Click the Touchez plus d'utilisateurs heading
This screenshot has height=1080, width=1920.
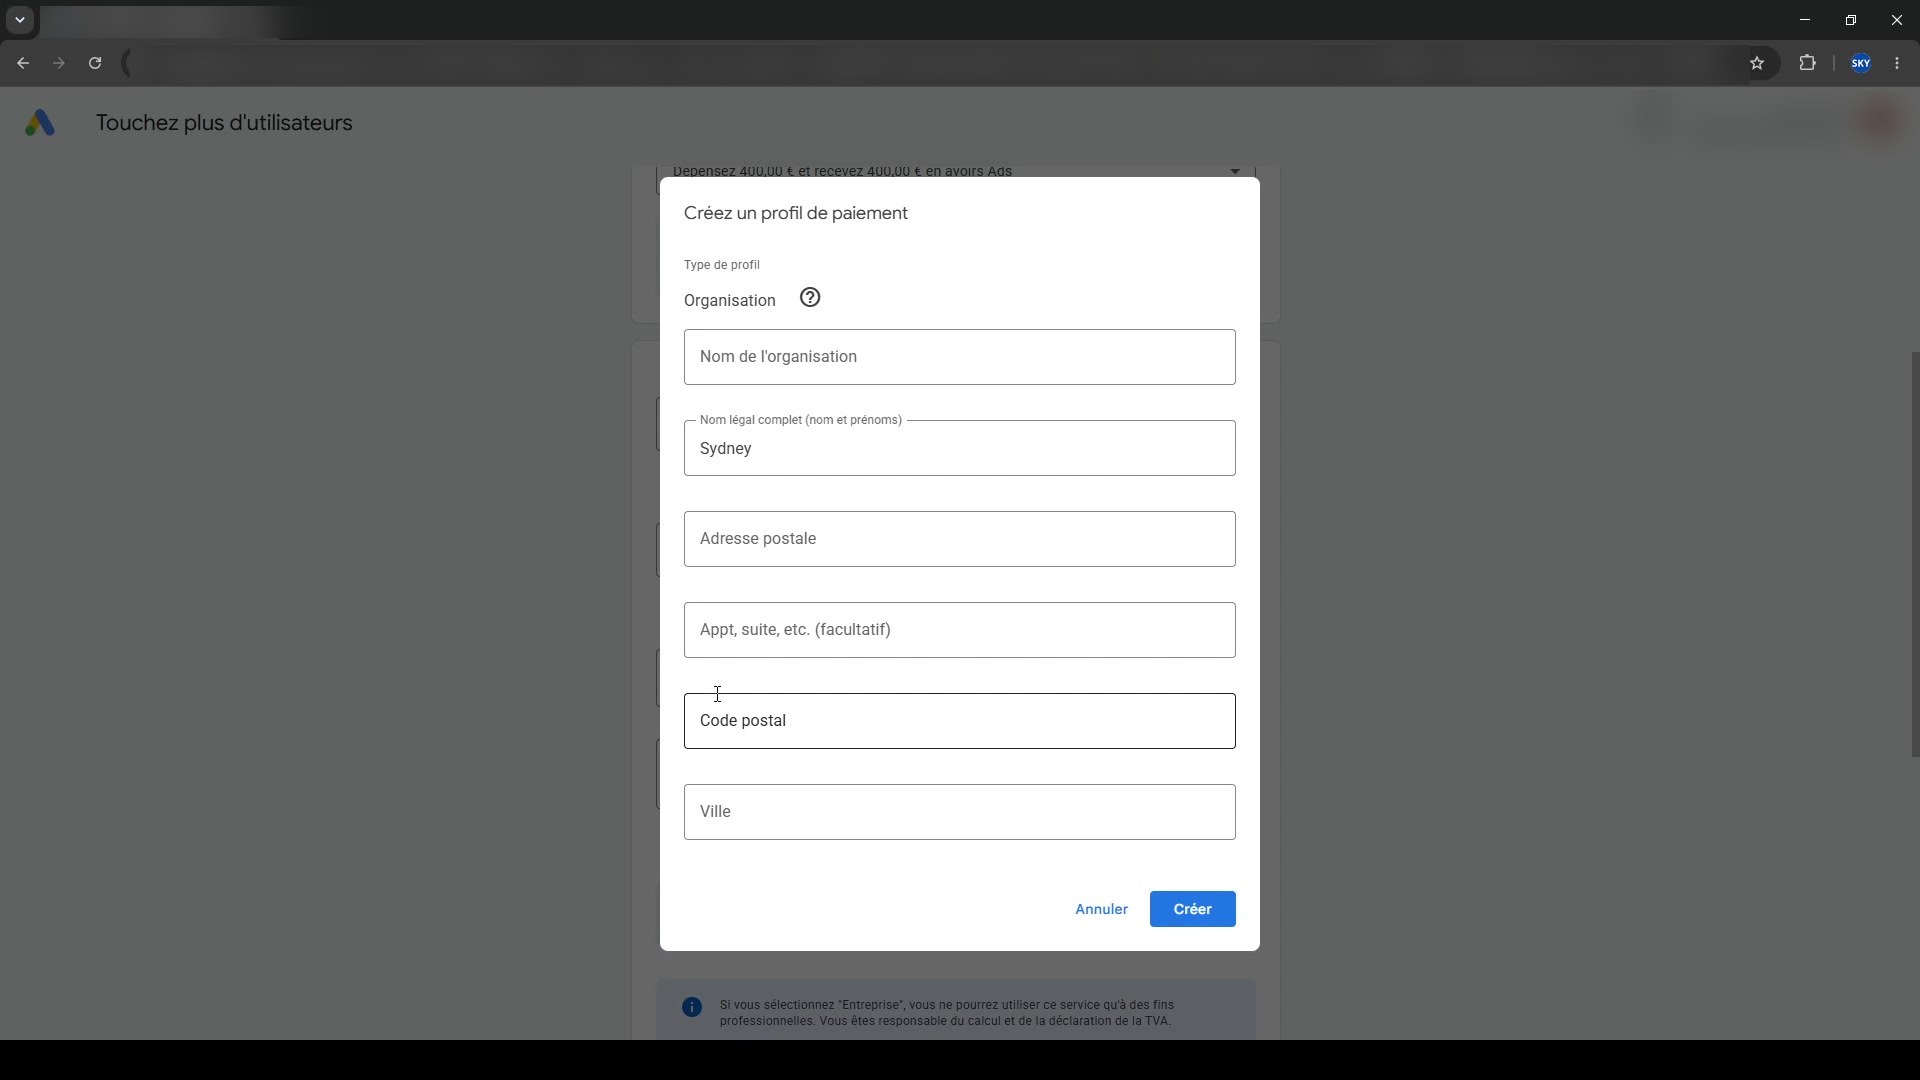click(x=224, y=123)
